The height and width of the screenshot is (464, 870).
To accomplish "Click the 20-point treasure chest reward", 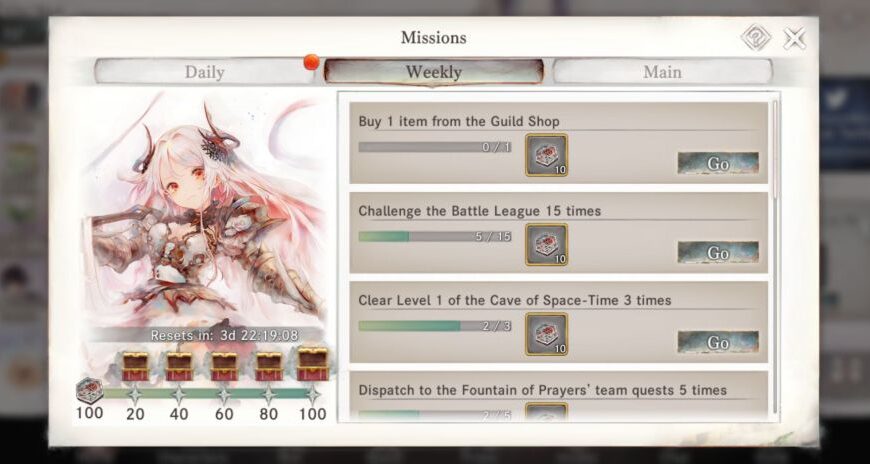I will 135,366.
